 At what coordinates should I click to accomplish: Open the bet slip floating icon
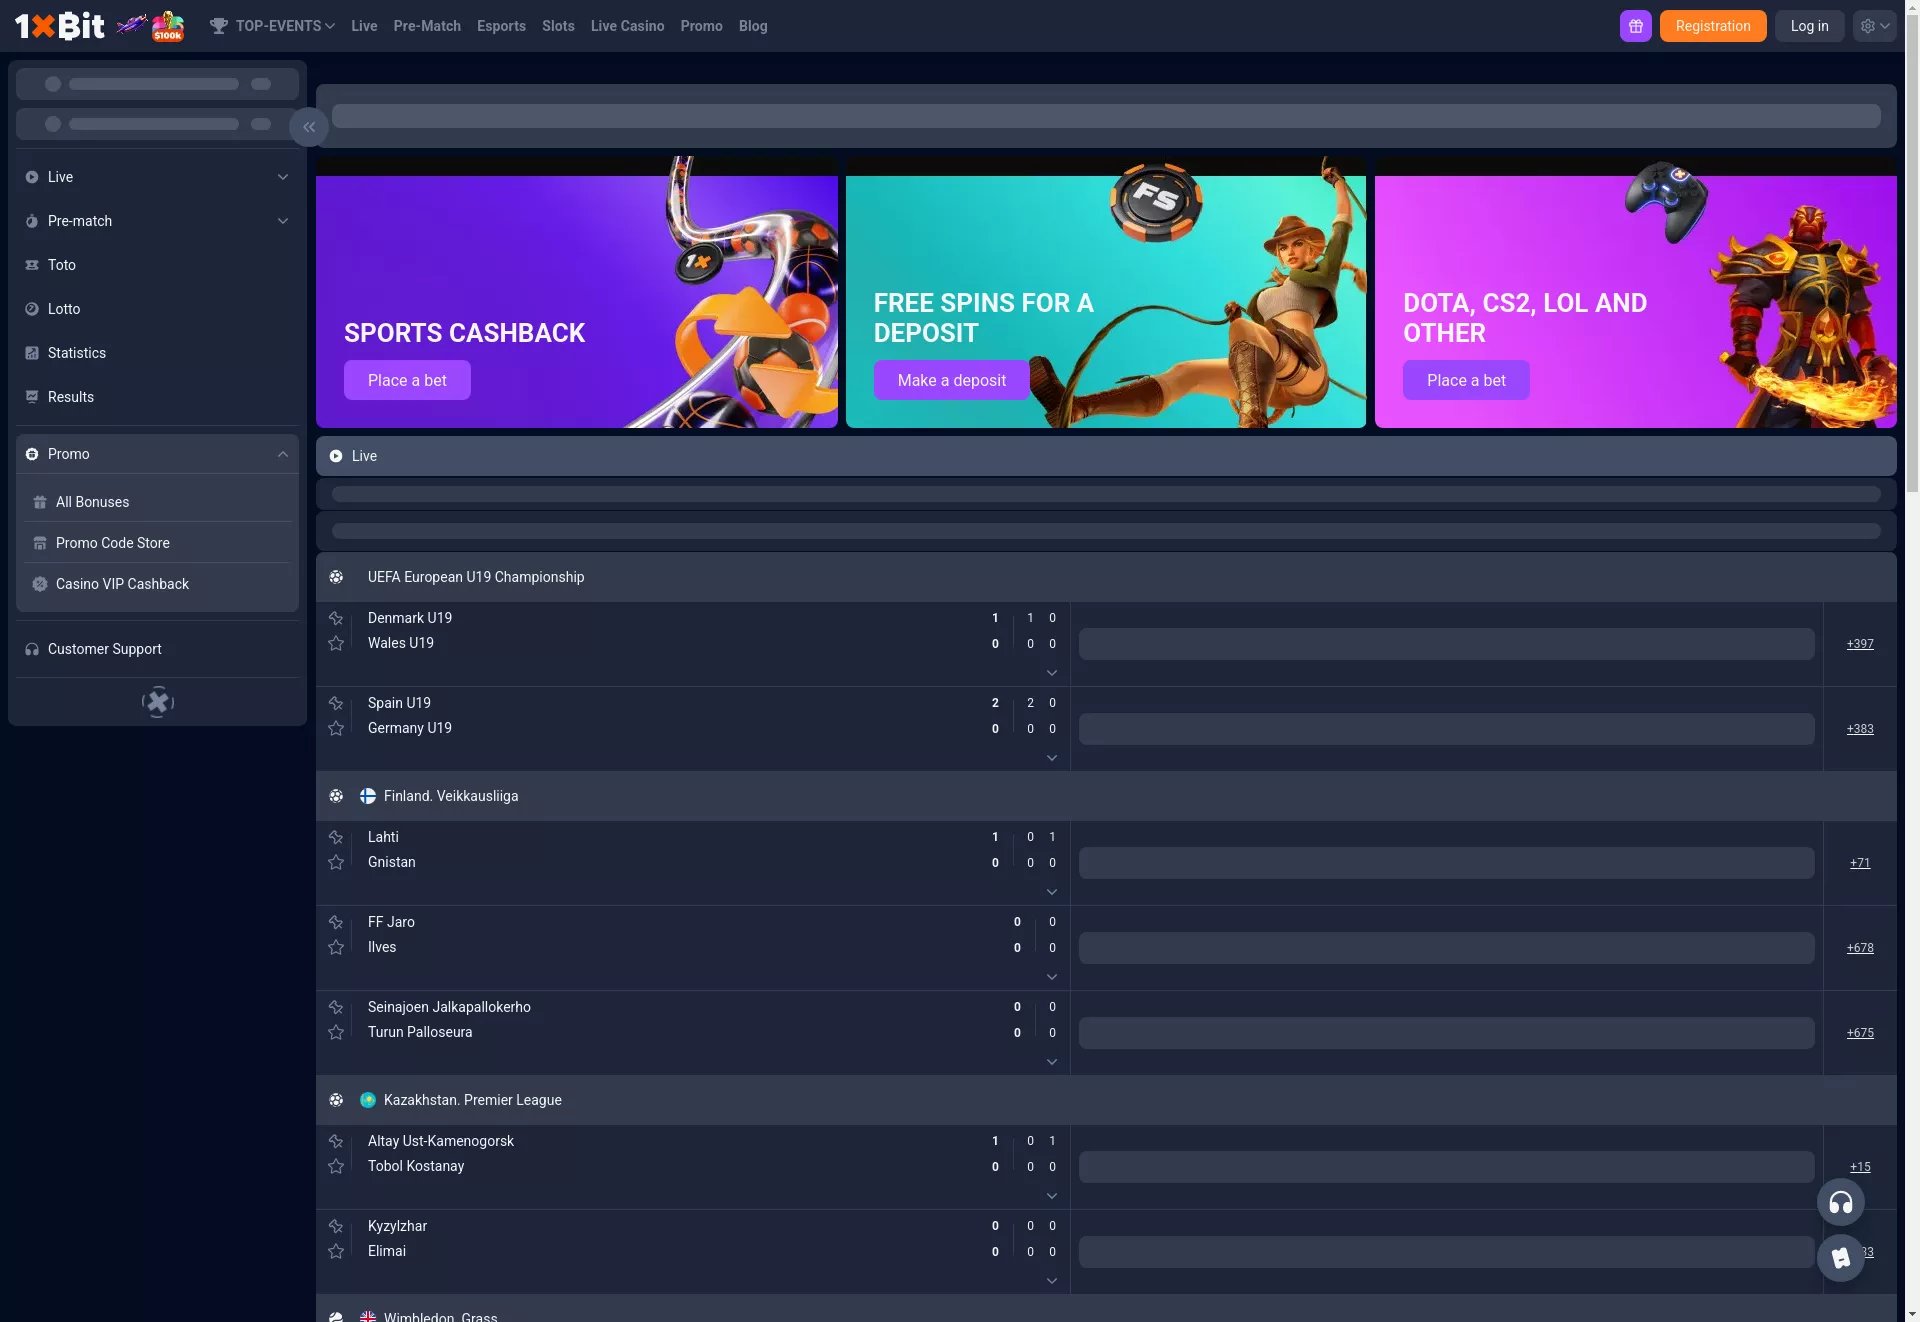tap(1841, 1258)
